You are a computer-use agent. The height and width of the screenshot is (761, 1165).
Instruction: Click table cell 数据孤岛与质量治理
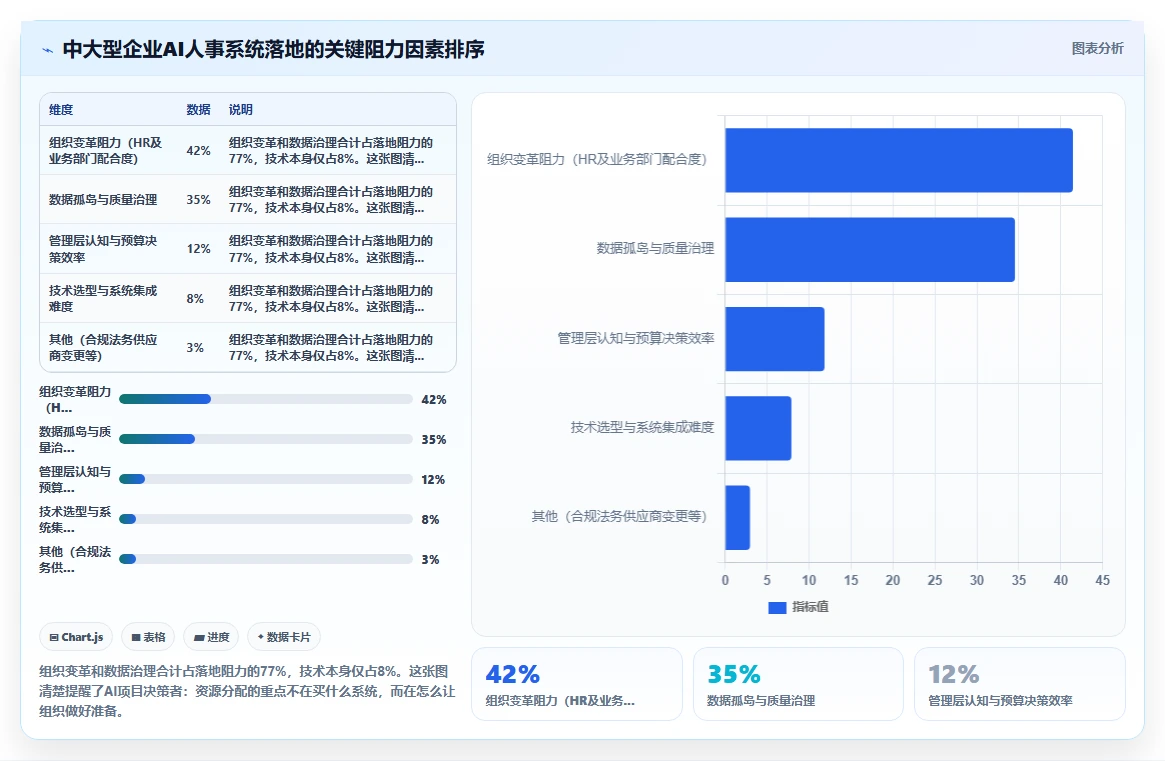pos(108,199)
